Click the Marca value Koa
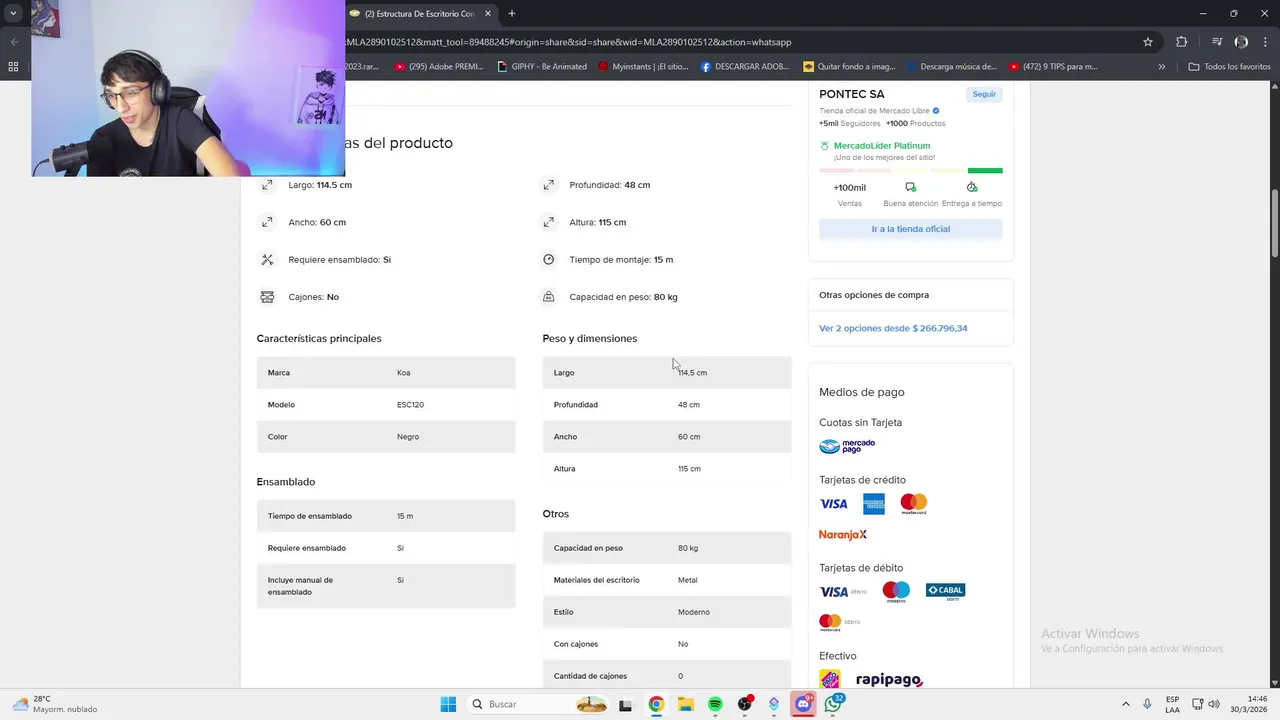This screenshot has height=720, width=1280. pyautogui.click(x=403, y=373)
